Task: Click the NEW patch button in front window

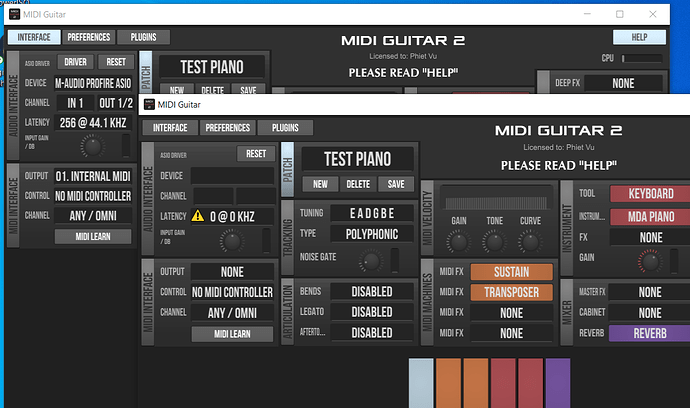Action: coord(320,184)
